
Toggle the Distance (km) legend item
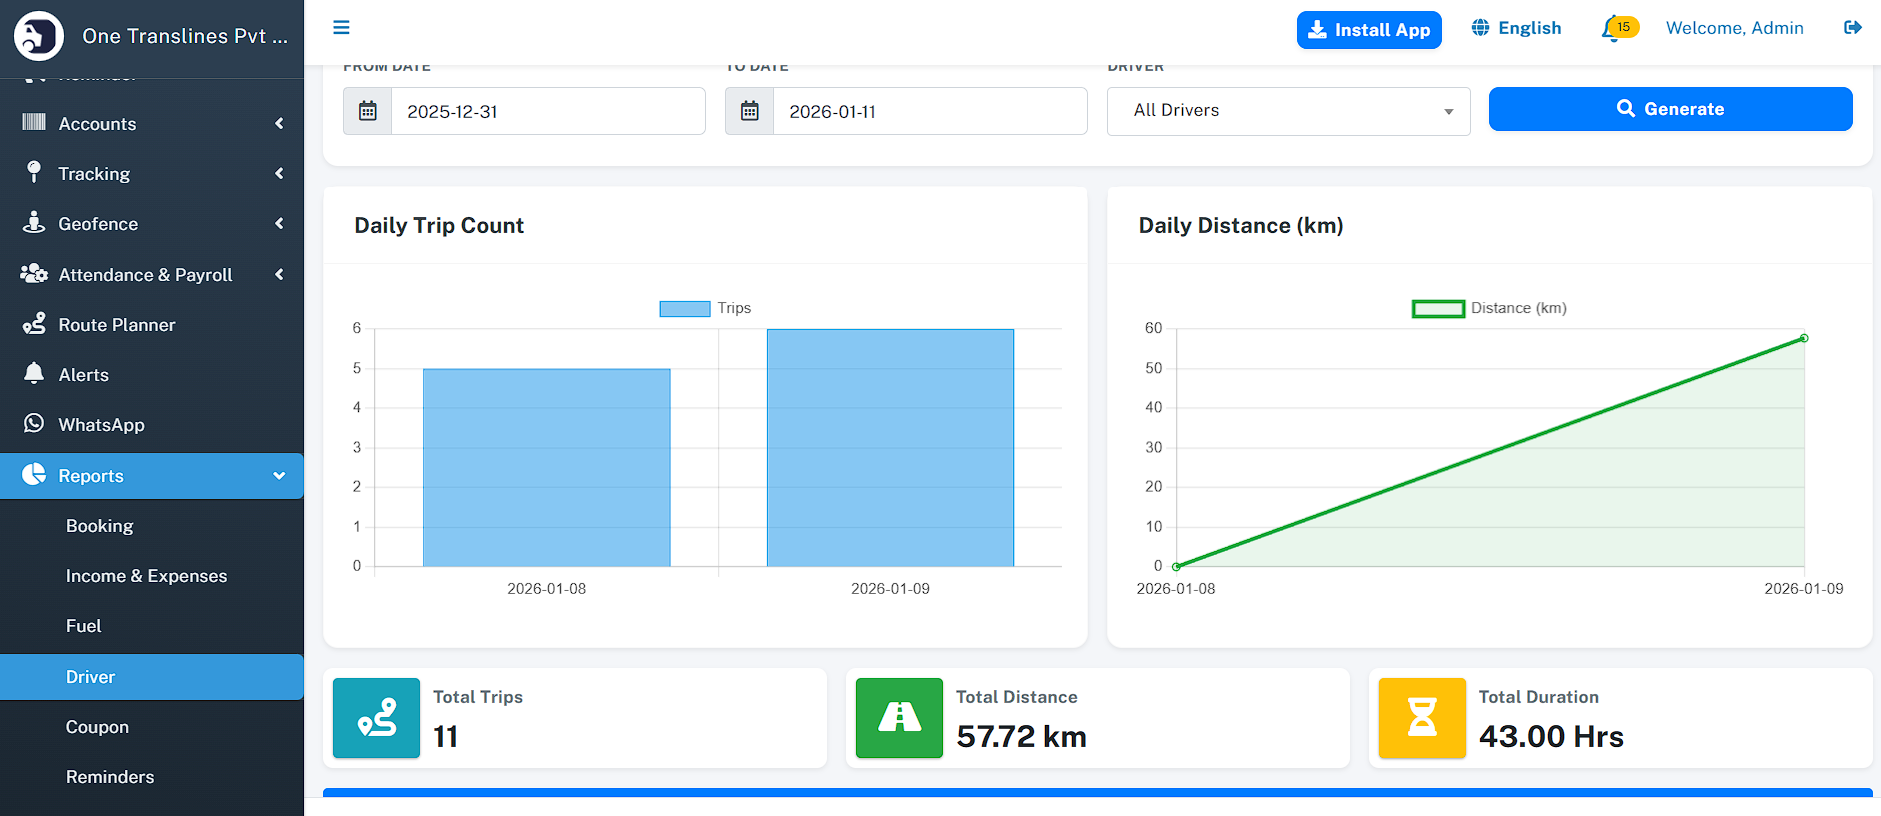point(1489,308)
